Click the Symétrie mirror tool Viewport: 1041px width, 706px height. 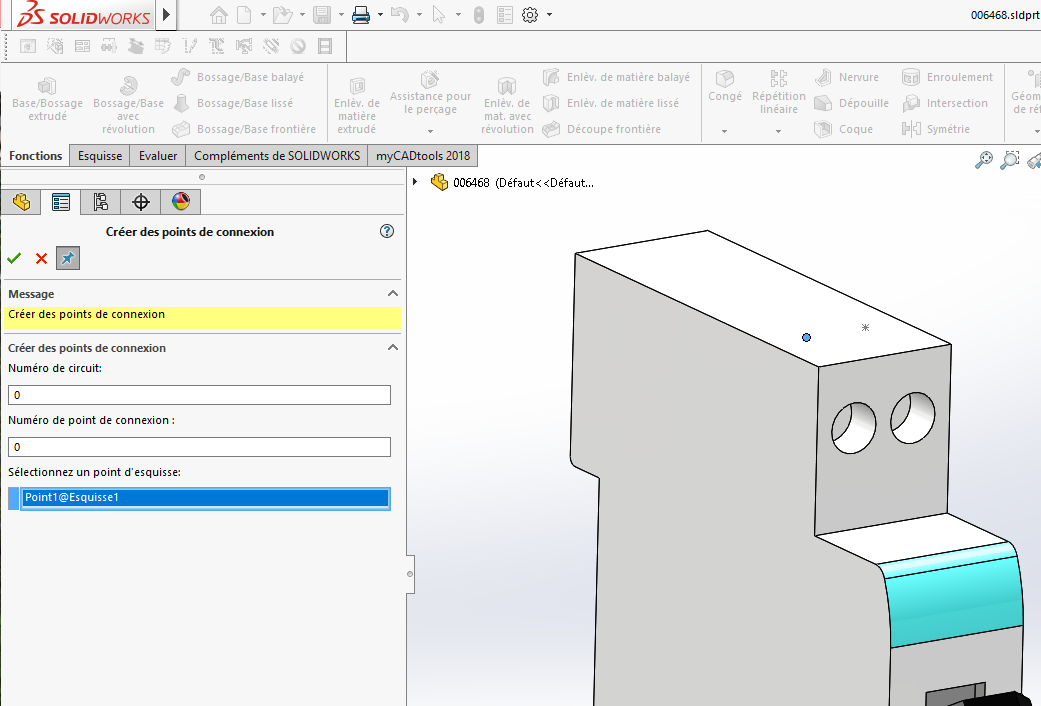pos(936,129)
